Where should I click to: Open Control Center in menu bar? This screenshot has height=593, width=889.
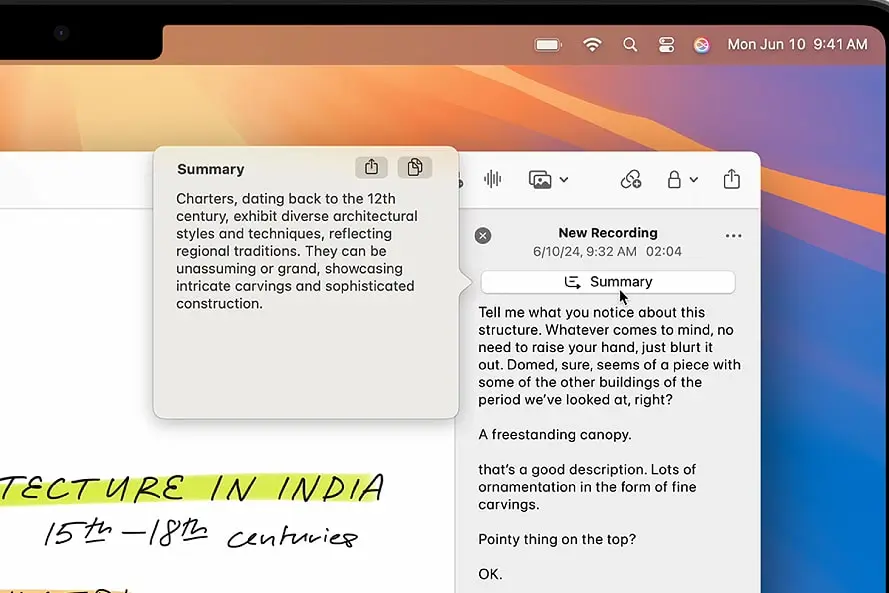666,44
